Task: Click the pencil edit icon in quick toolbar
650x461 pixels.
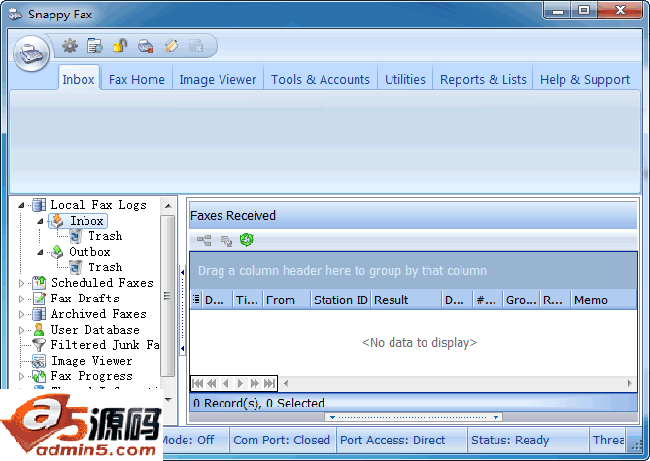Action: click(x=171, y=46)
